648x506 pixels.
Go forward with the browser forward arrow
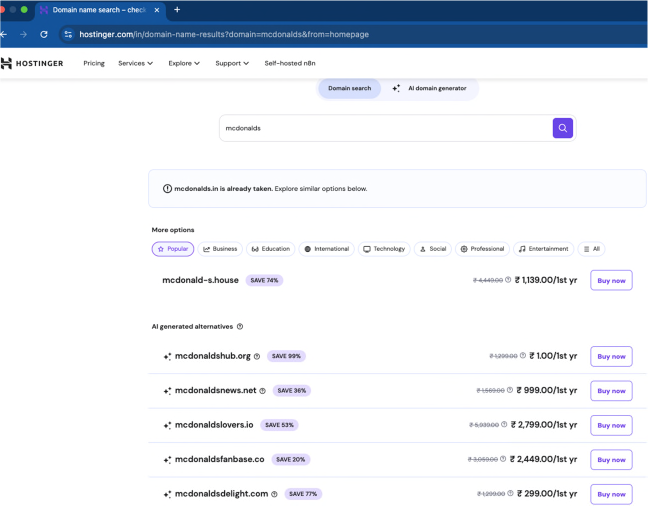24,34
